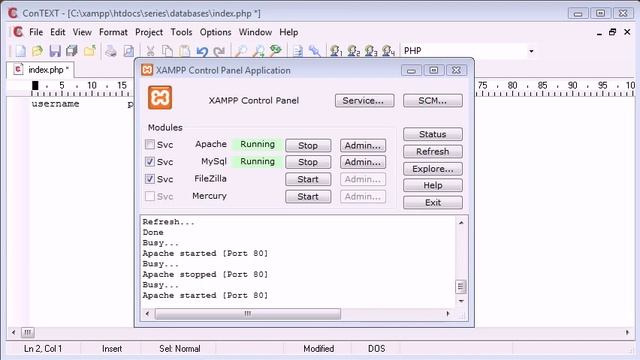The height and width of the screenshot is (360, 640).
Task: Open the PHP highlighter dropdown
Action: click(x=531, y=51)
